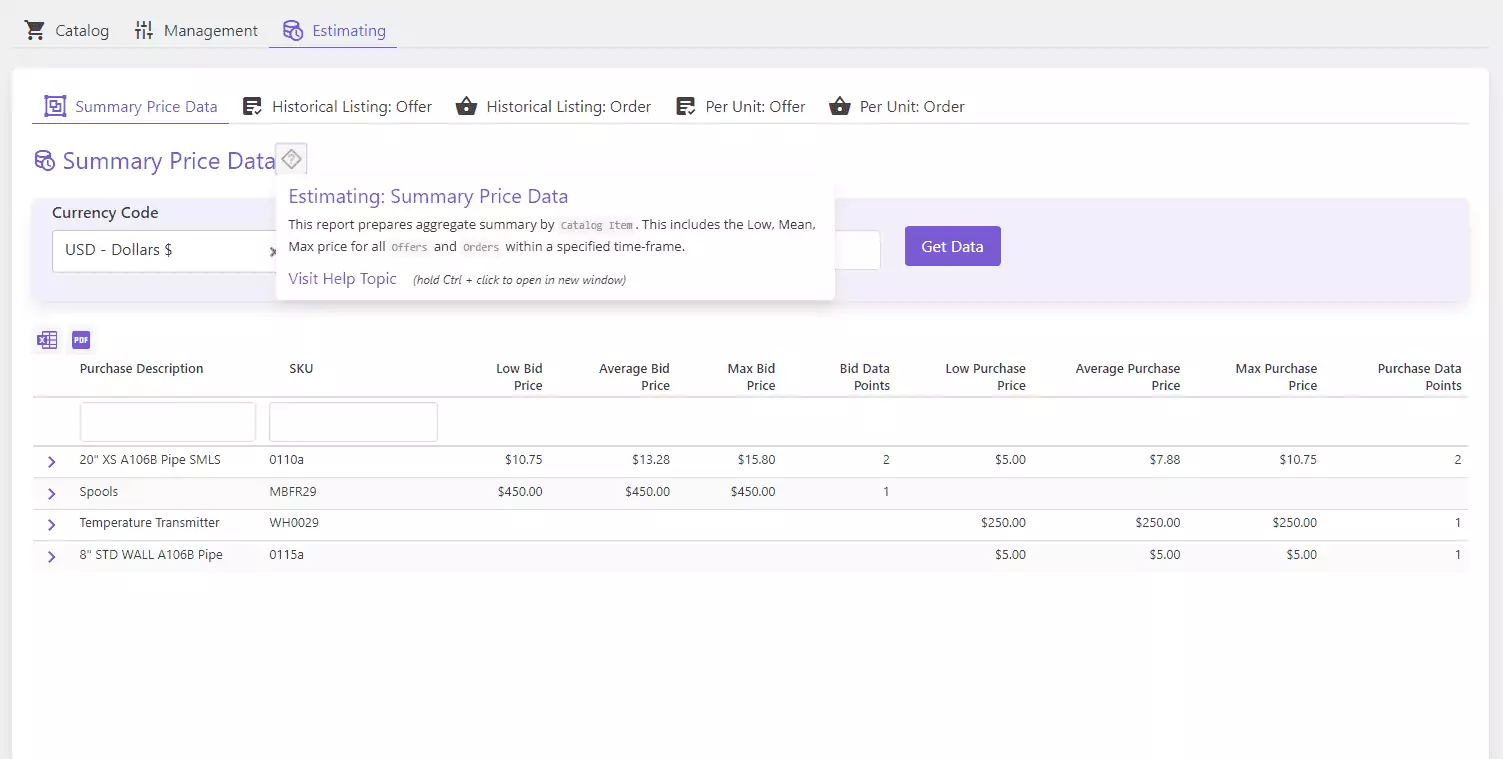Select SKU cell 0110a
Screen dimensions: 1503x759
[x=286, y=460]
